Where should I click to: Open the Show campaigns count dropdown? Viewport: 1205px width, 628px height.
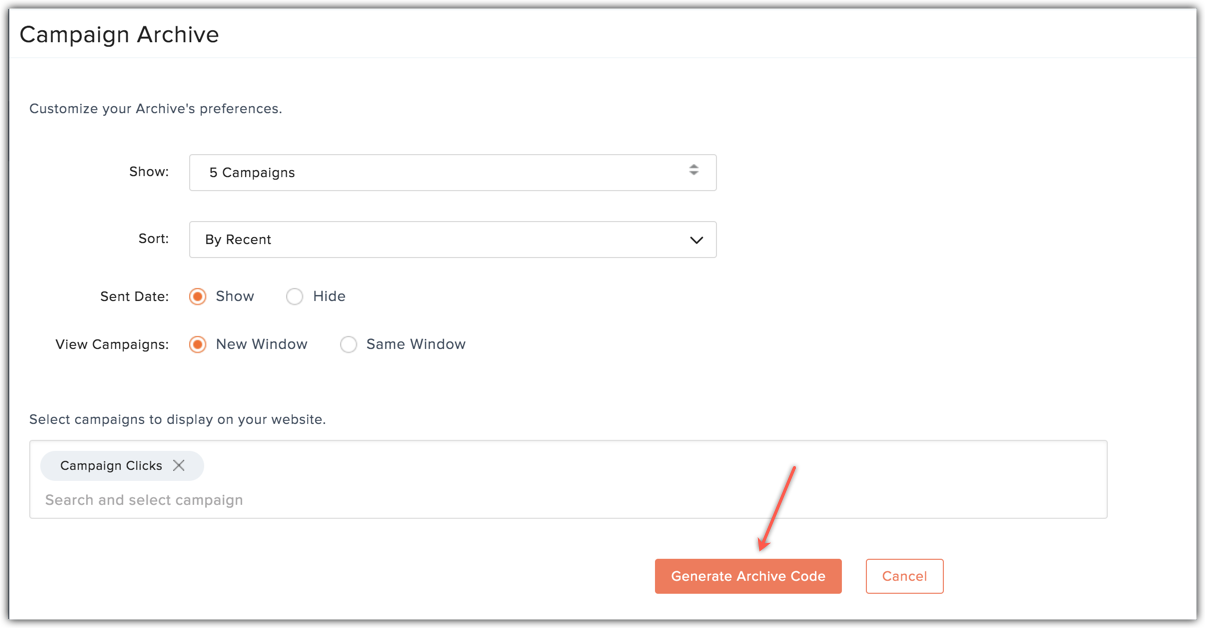(452, 172)
